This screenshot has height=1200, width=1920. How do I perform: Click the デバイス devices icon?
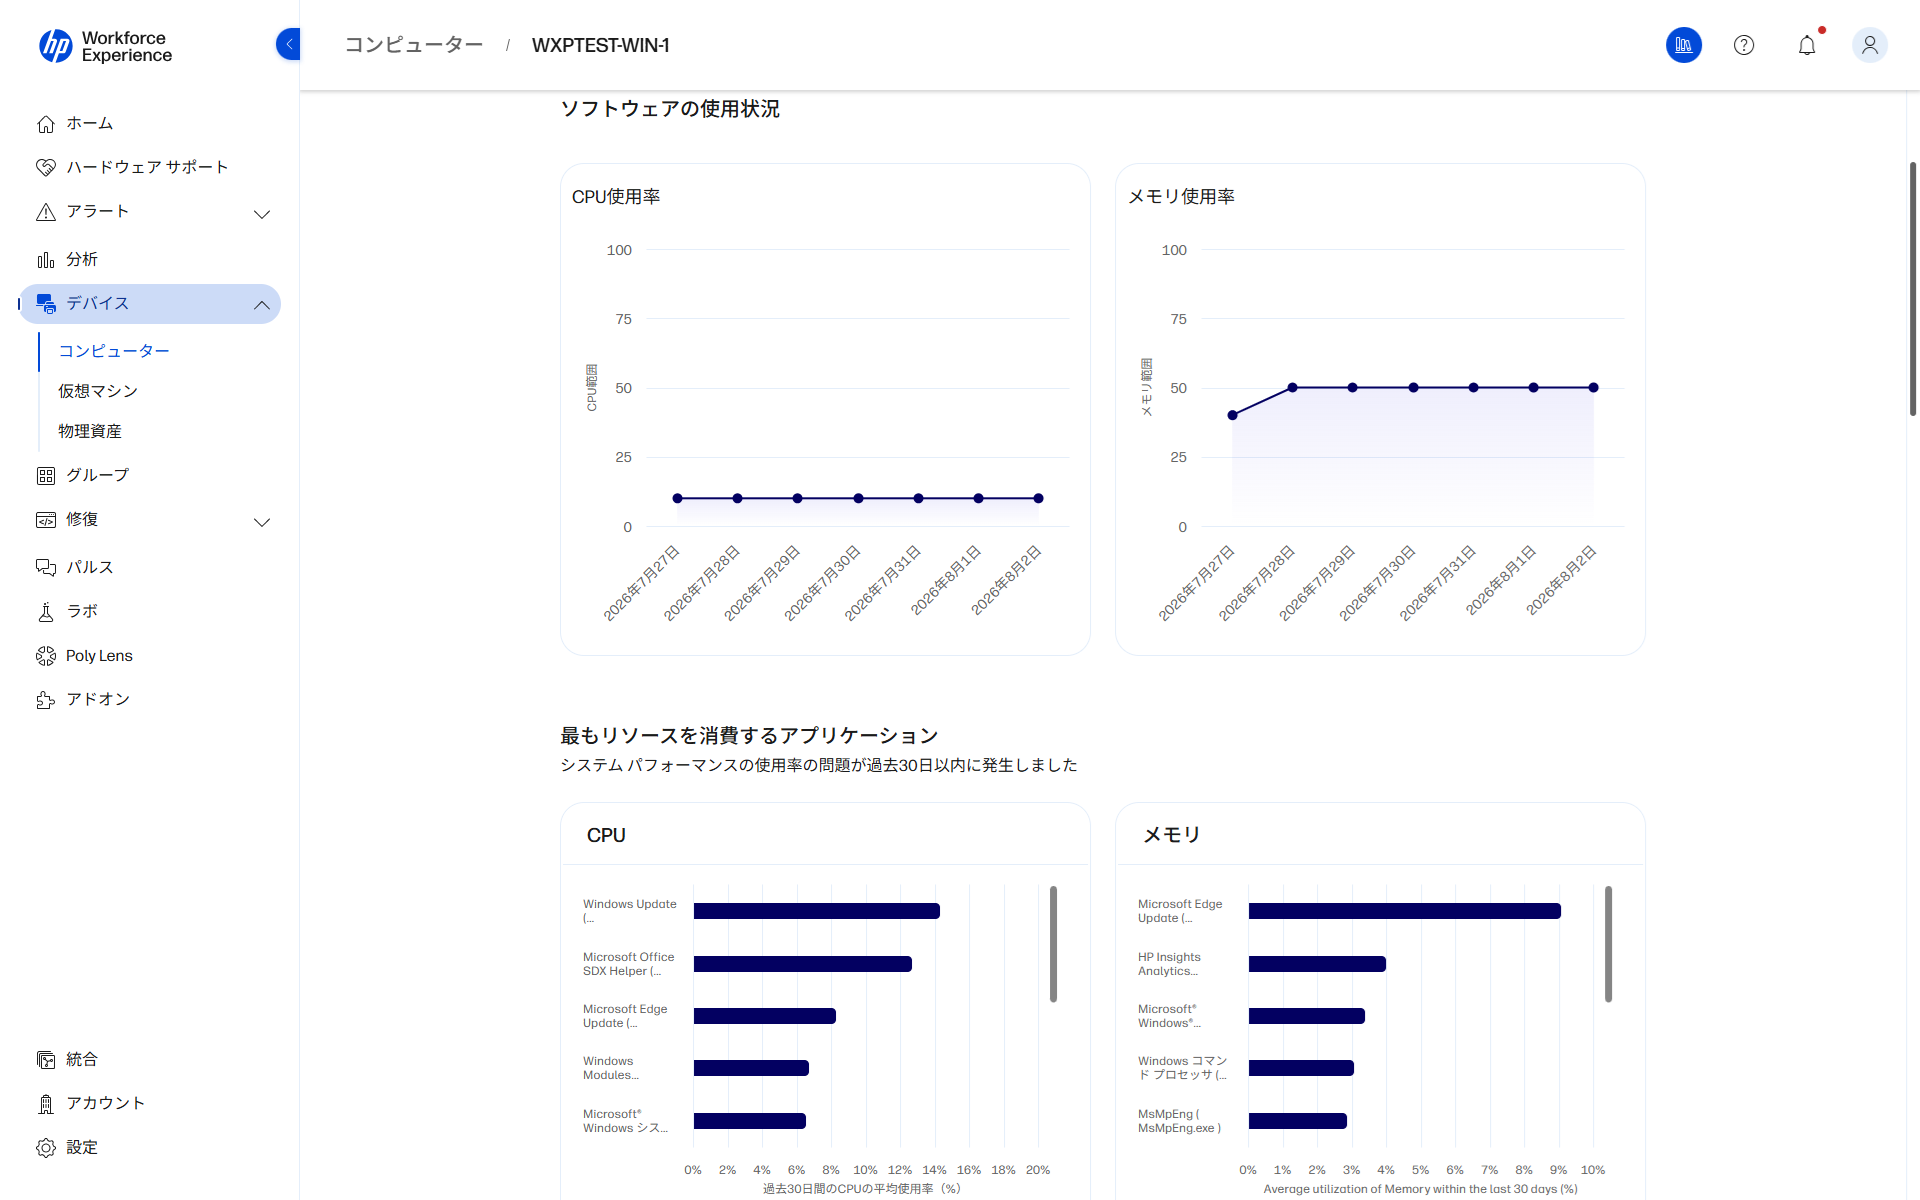[46, 304]
